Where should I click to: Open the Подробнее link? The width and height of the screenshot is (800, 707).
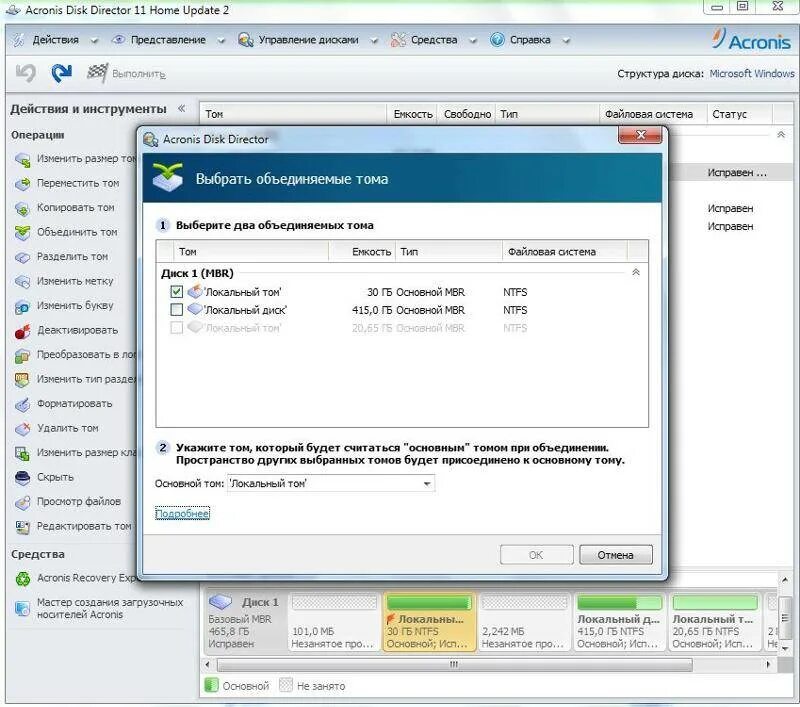(x=182, y=514)
